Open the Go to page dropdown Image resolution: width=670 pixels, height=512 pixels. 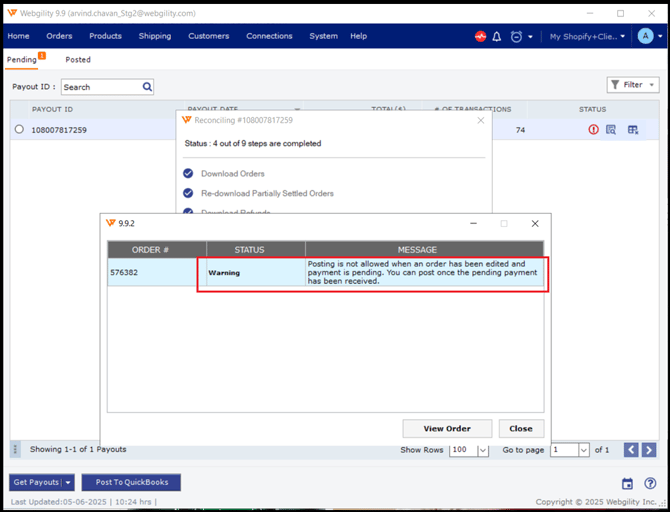584,450
